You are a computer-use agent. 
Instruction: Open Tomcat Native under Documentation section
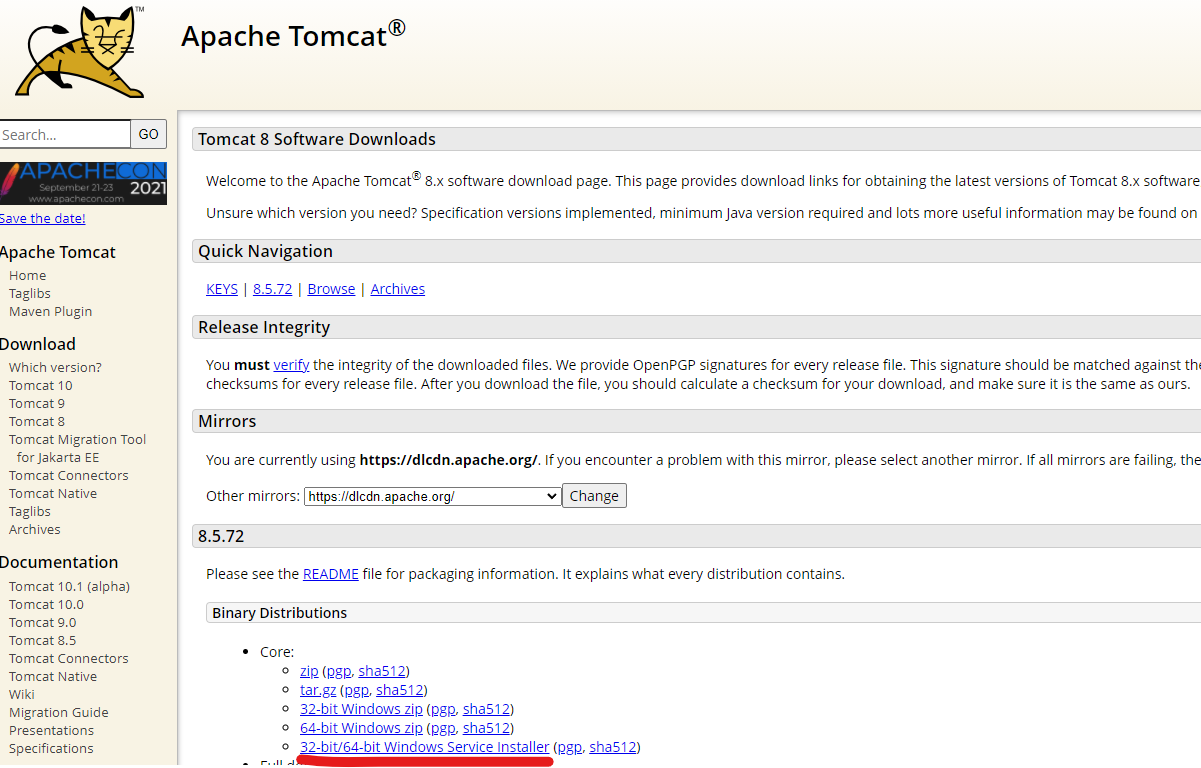point(53,676)
